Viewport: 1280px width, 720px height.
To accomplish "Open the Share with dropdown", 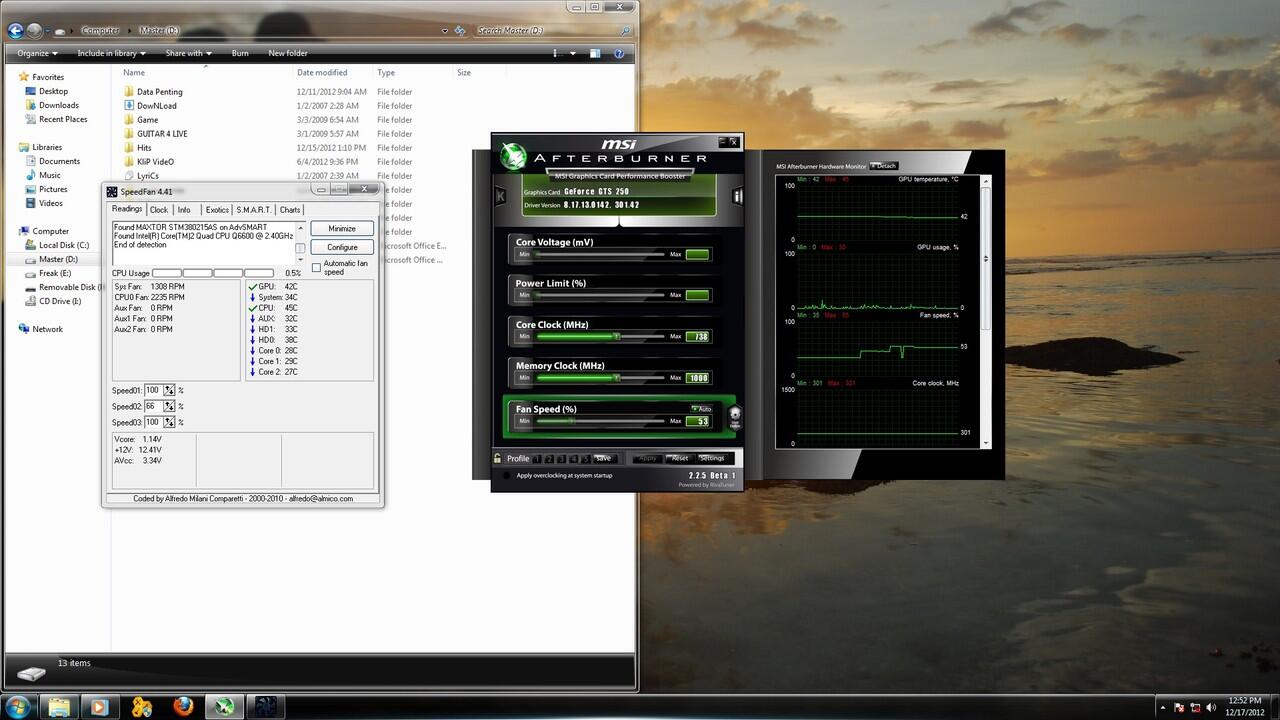I will point(188,53).
